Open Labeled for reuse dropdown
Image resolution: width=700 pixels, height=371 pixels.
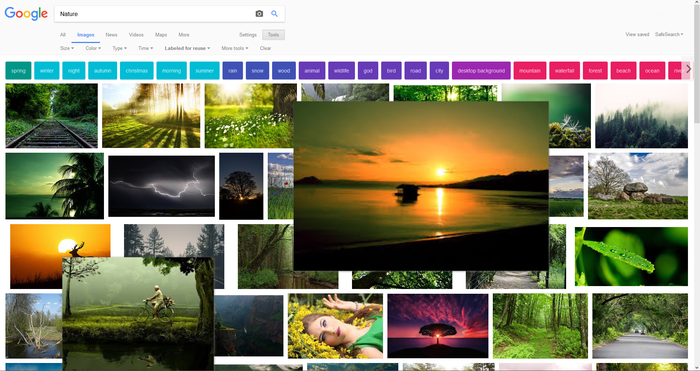point(187,48)
